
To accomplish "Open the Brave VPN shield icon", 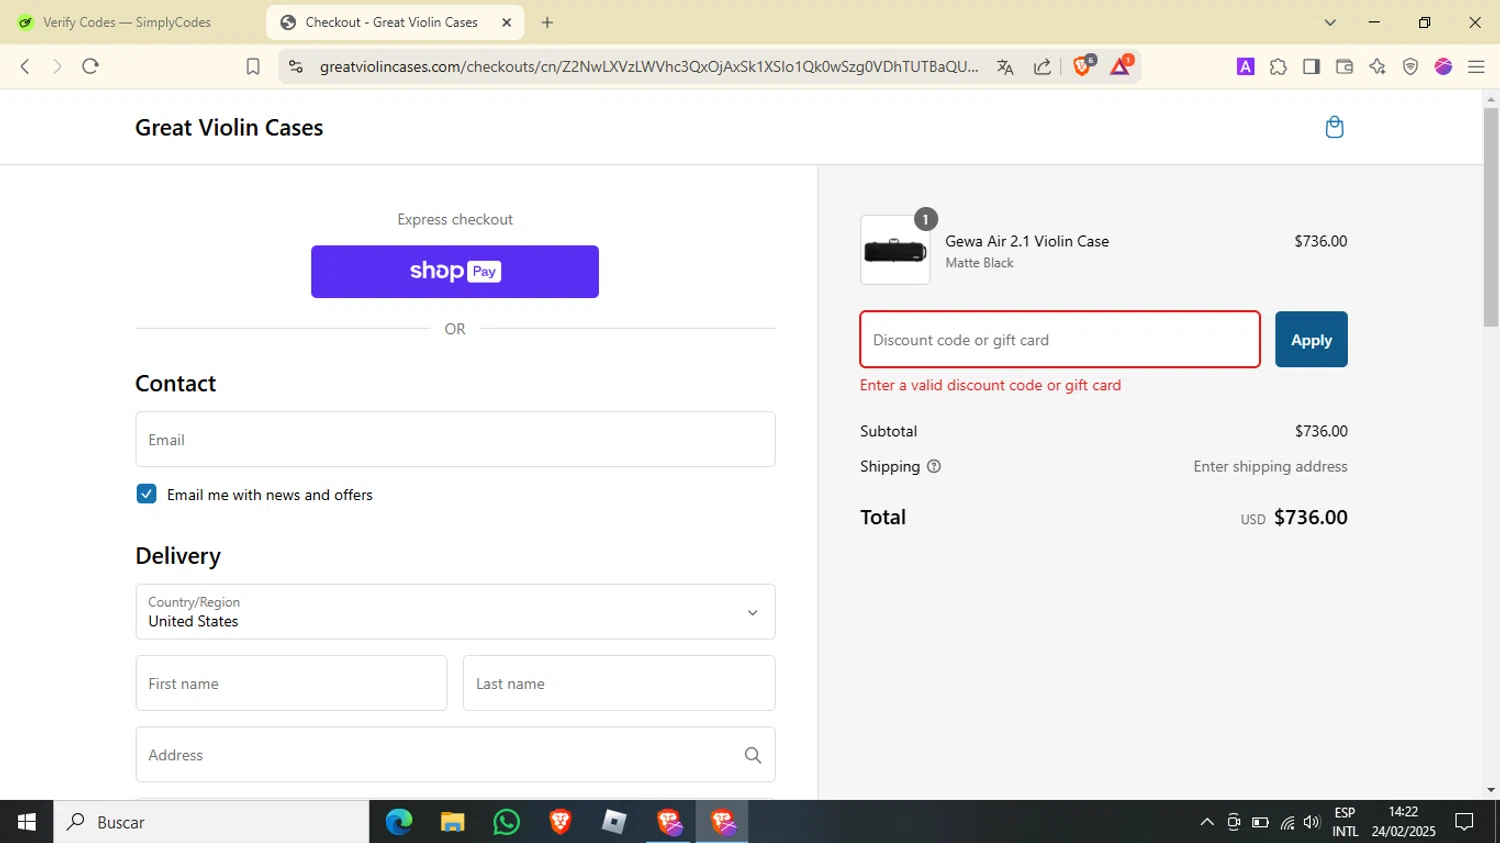I will pos(1410,67).
